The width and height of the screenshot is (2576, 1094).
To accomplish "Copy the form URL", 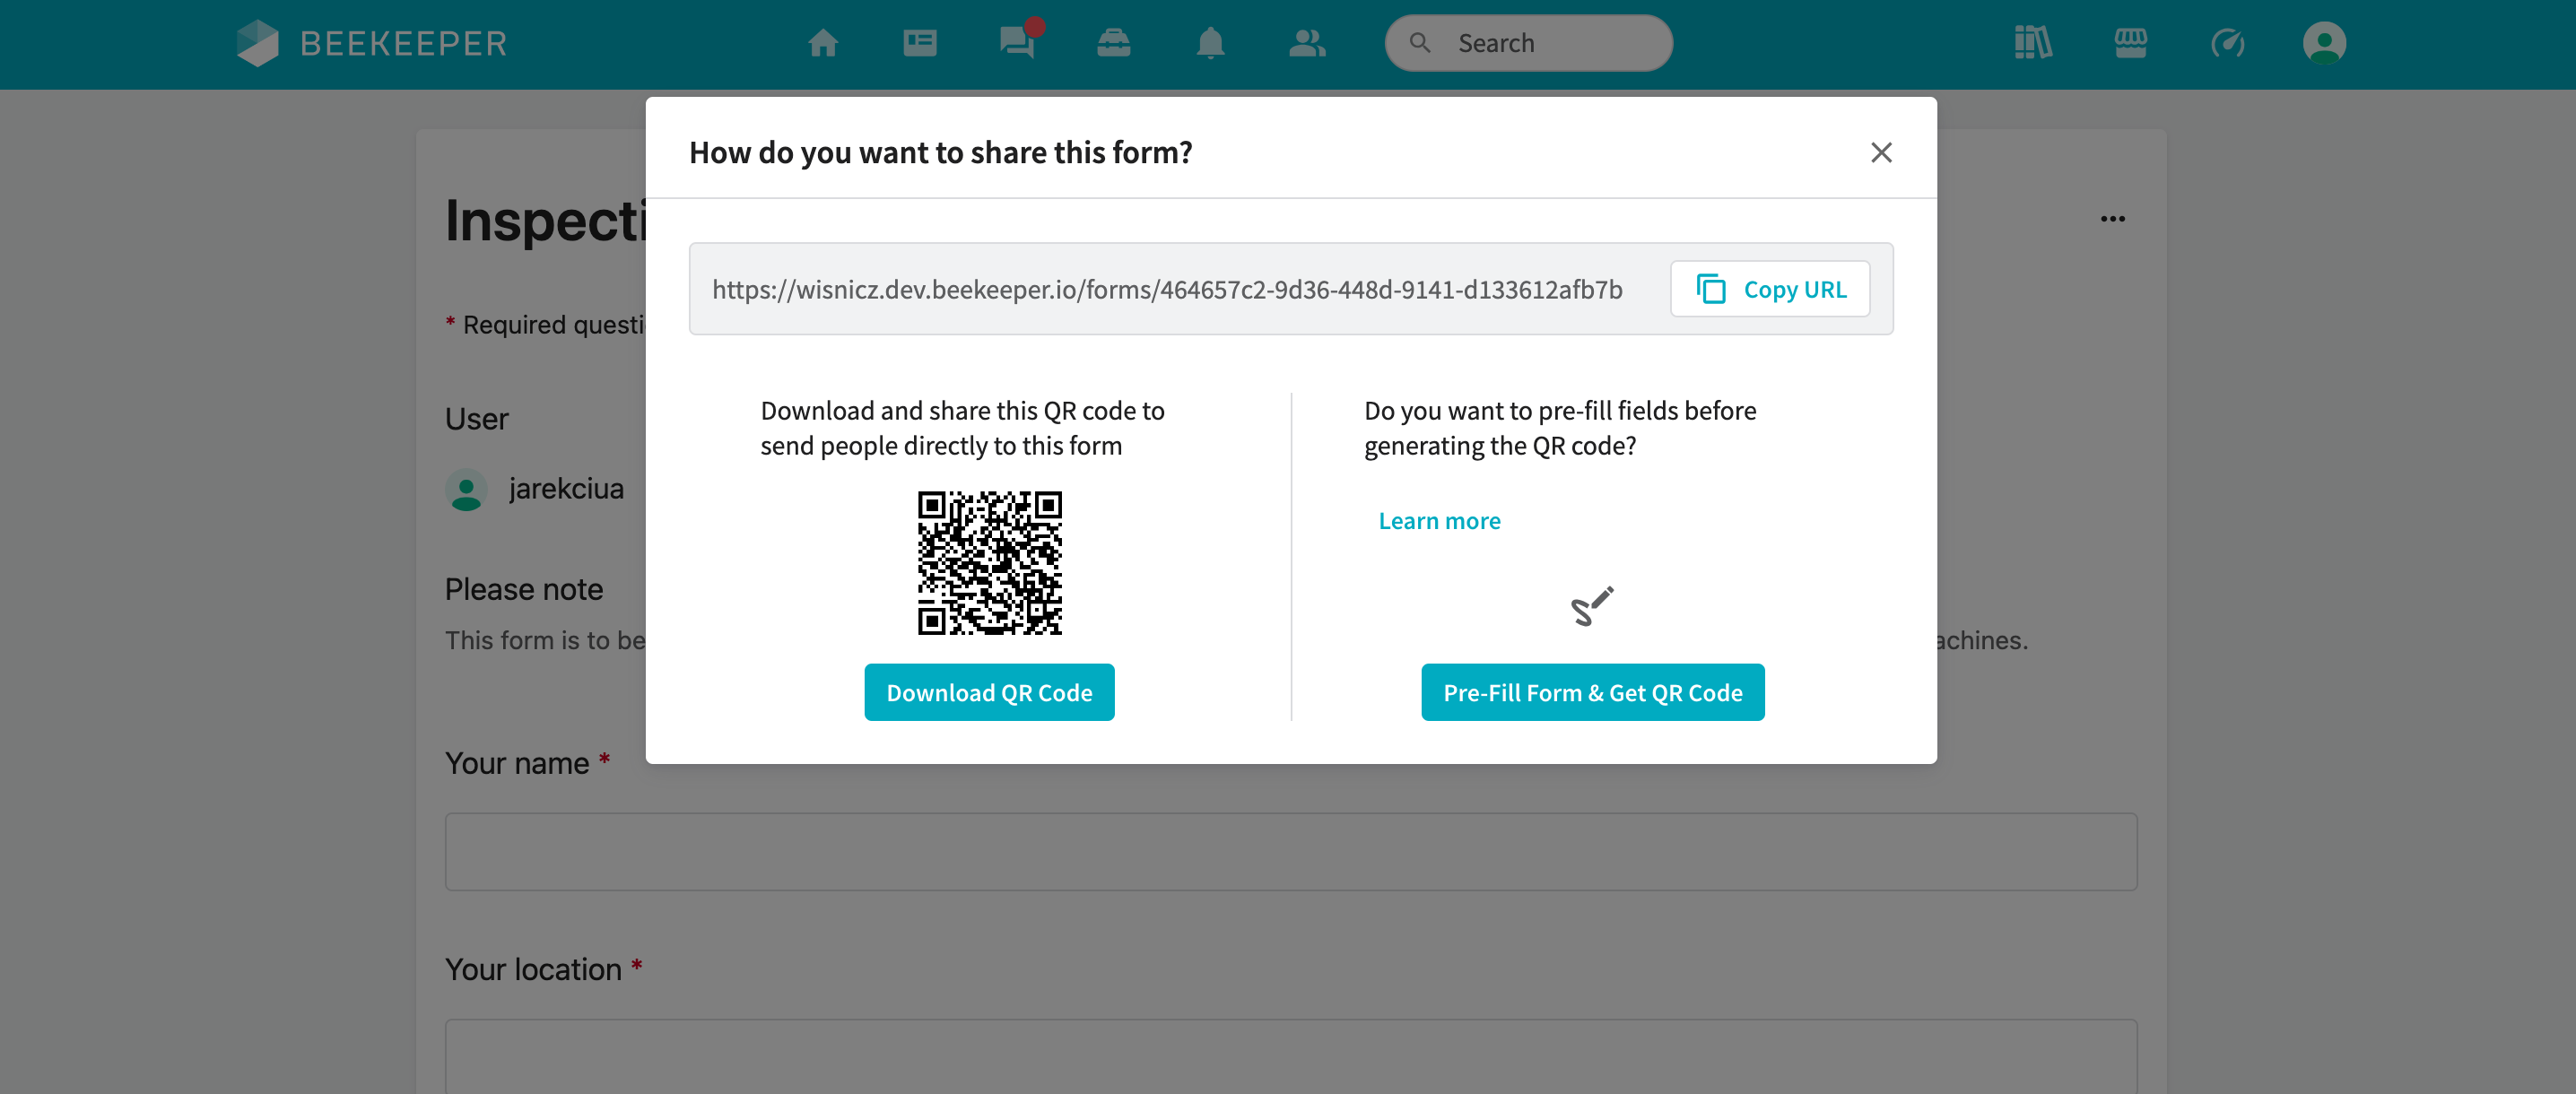I will tap(1770, 289).
